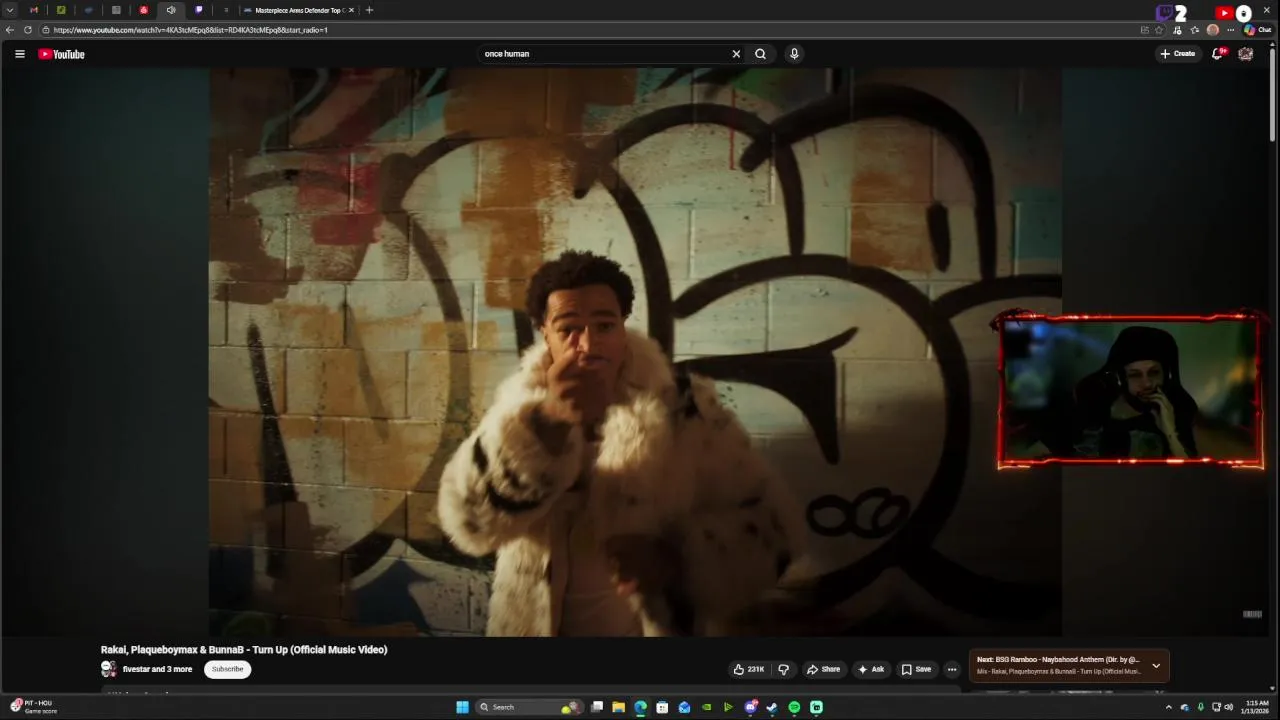Screen dimensions: 1280x720
Task: Close the Masterpiece Arms Defender tab
Action: 351,10
